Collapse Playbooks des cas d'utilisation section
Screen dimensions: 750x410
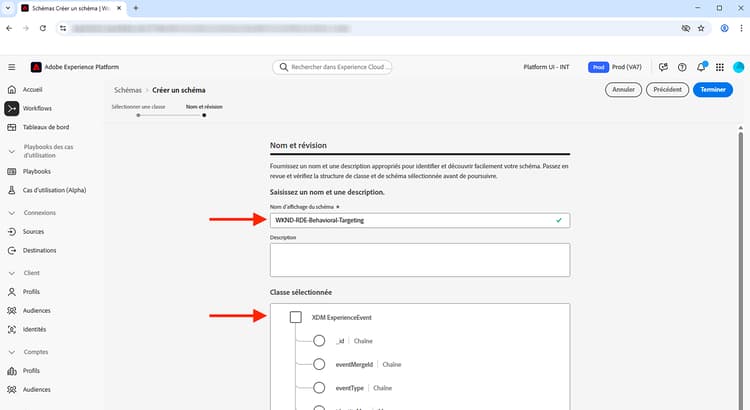point(12,151)
